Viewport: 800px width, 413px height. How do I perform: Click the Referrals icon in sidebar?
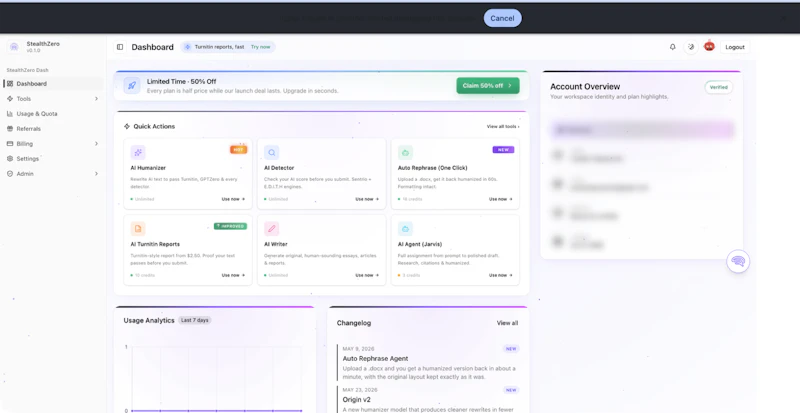10,129
